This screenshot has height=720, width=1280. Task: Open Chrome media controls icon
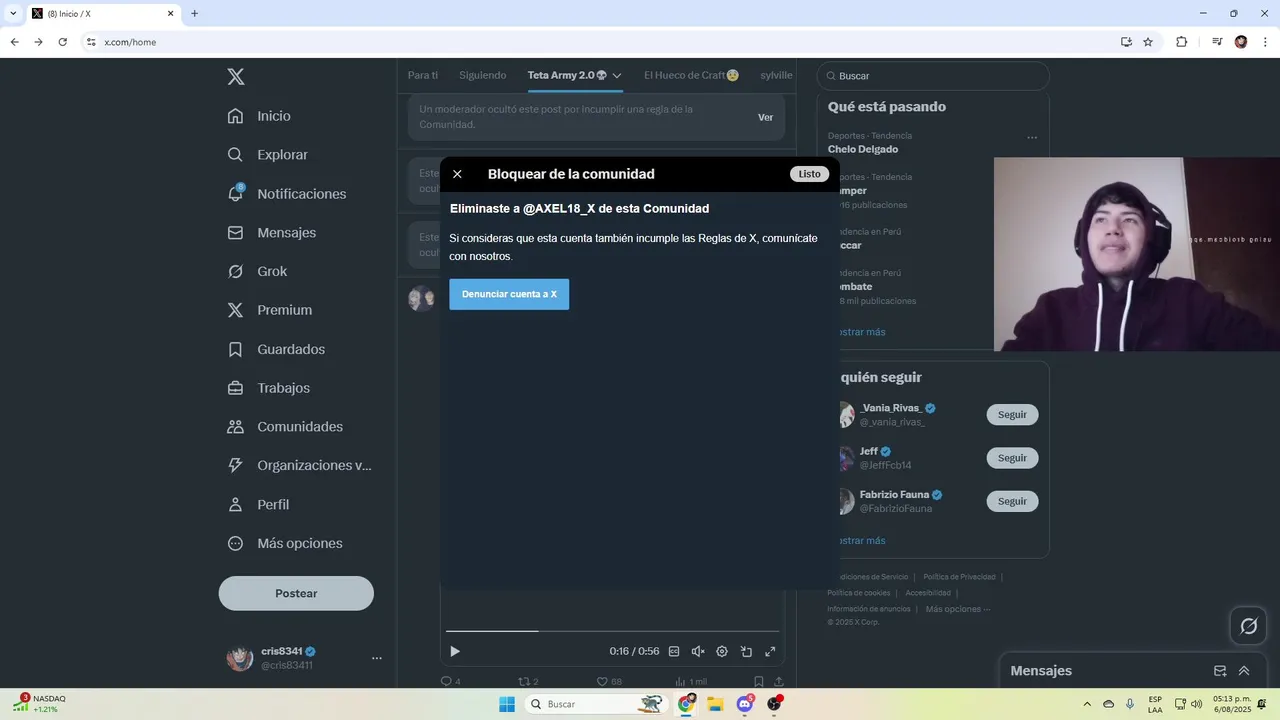point(1217,42)
